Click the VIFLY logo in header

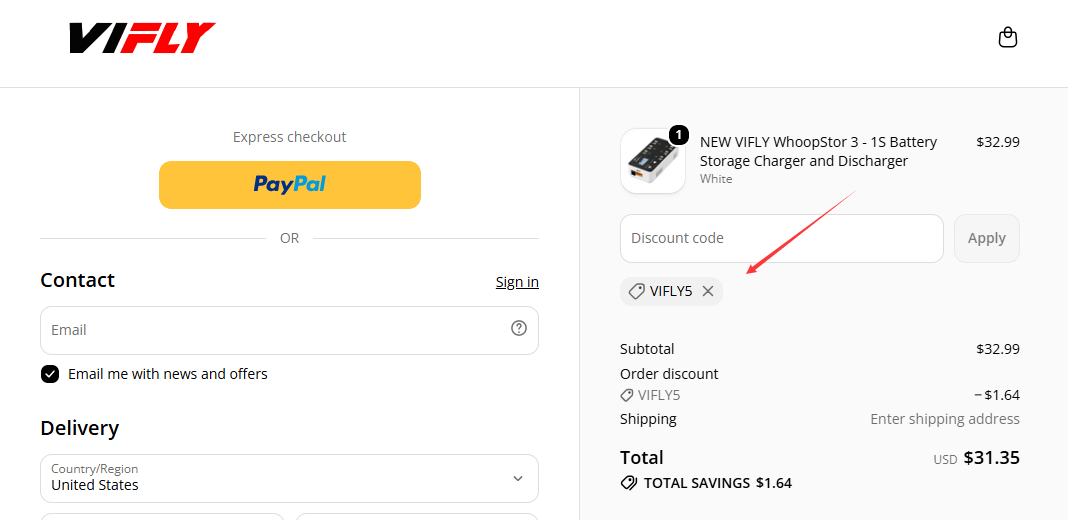[142, 38]
